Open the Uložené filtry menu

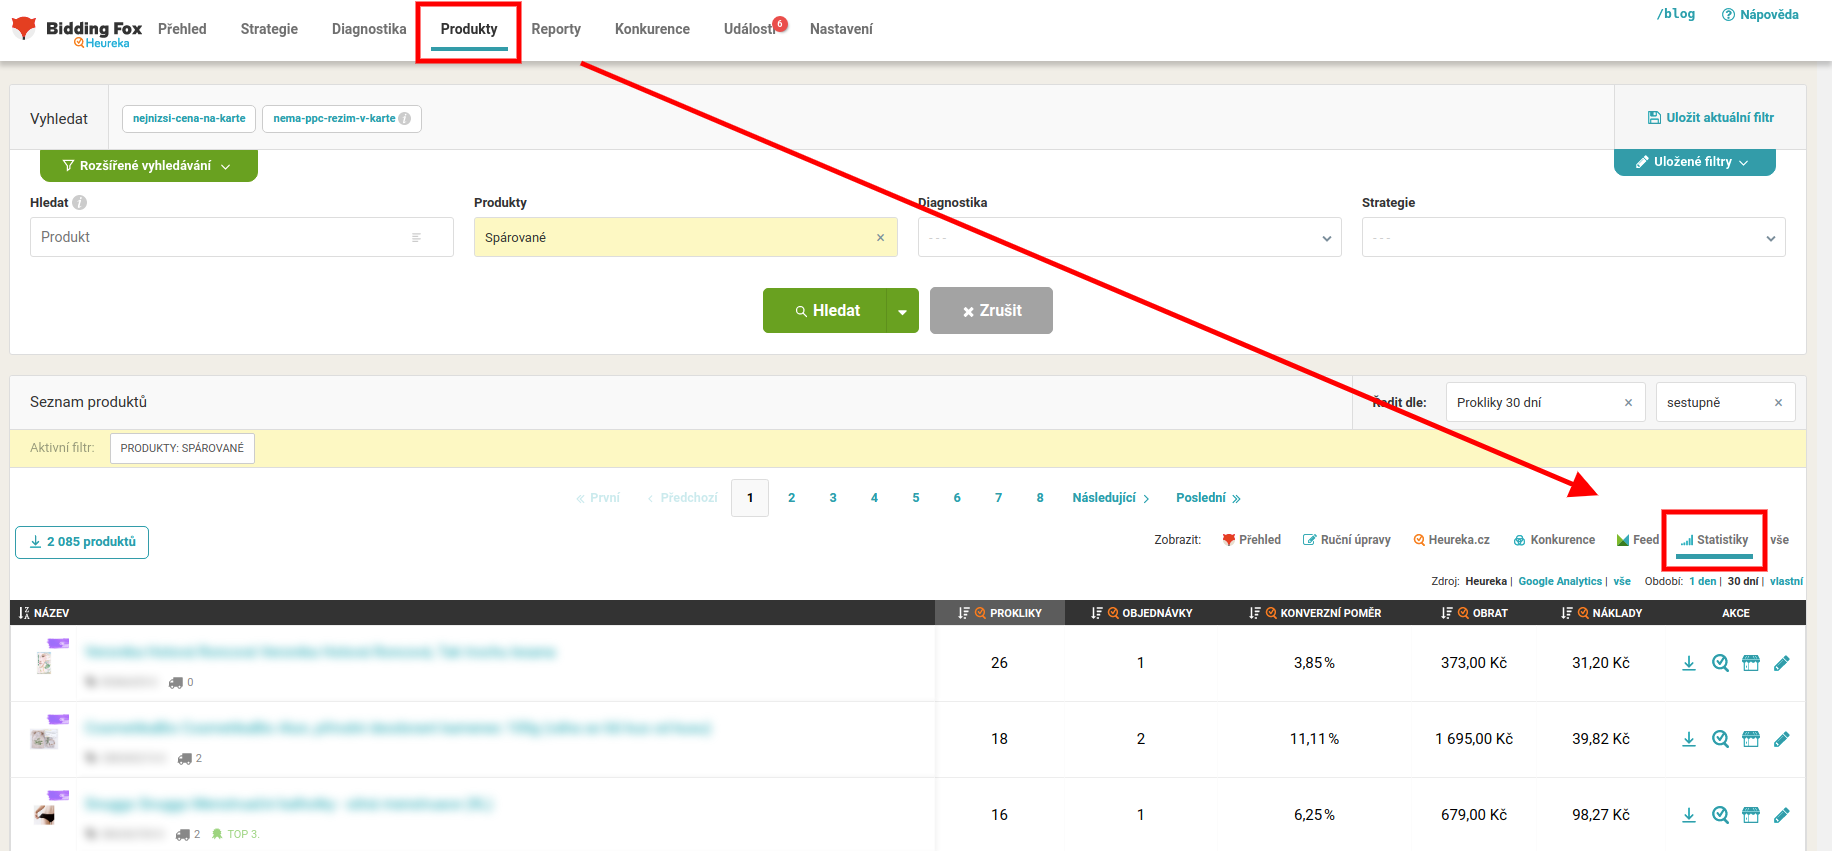[1694, 162]
